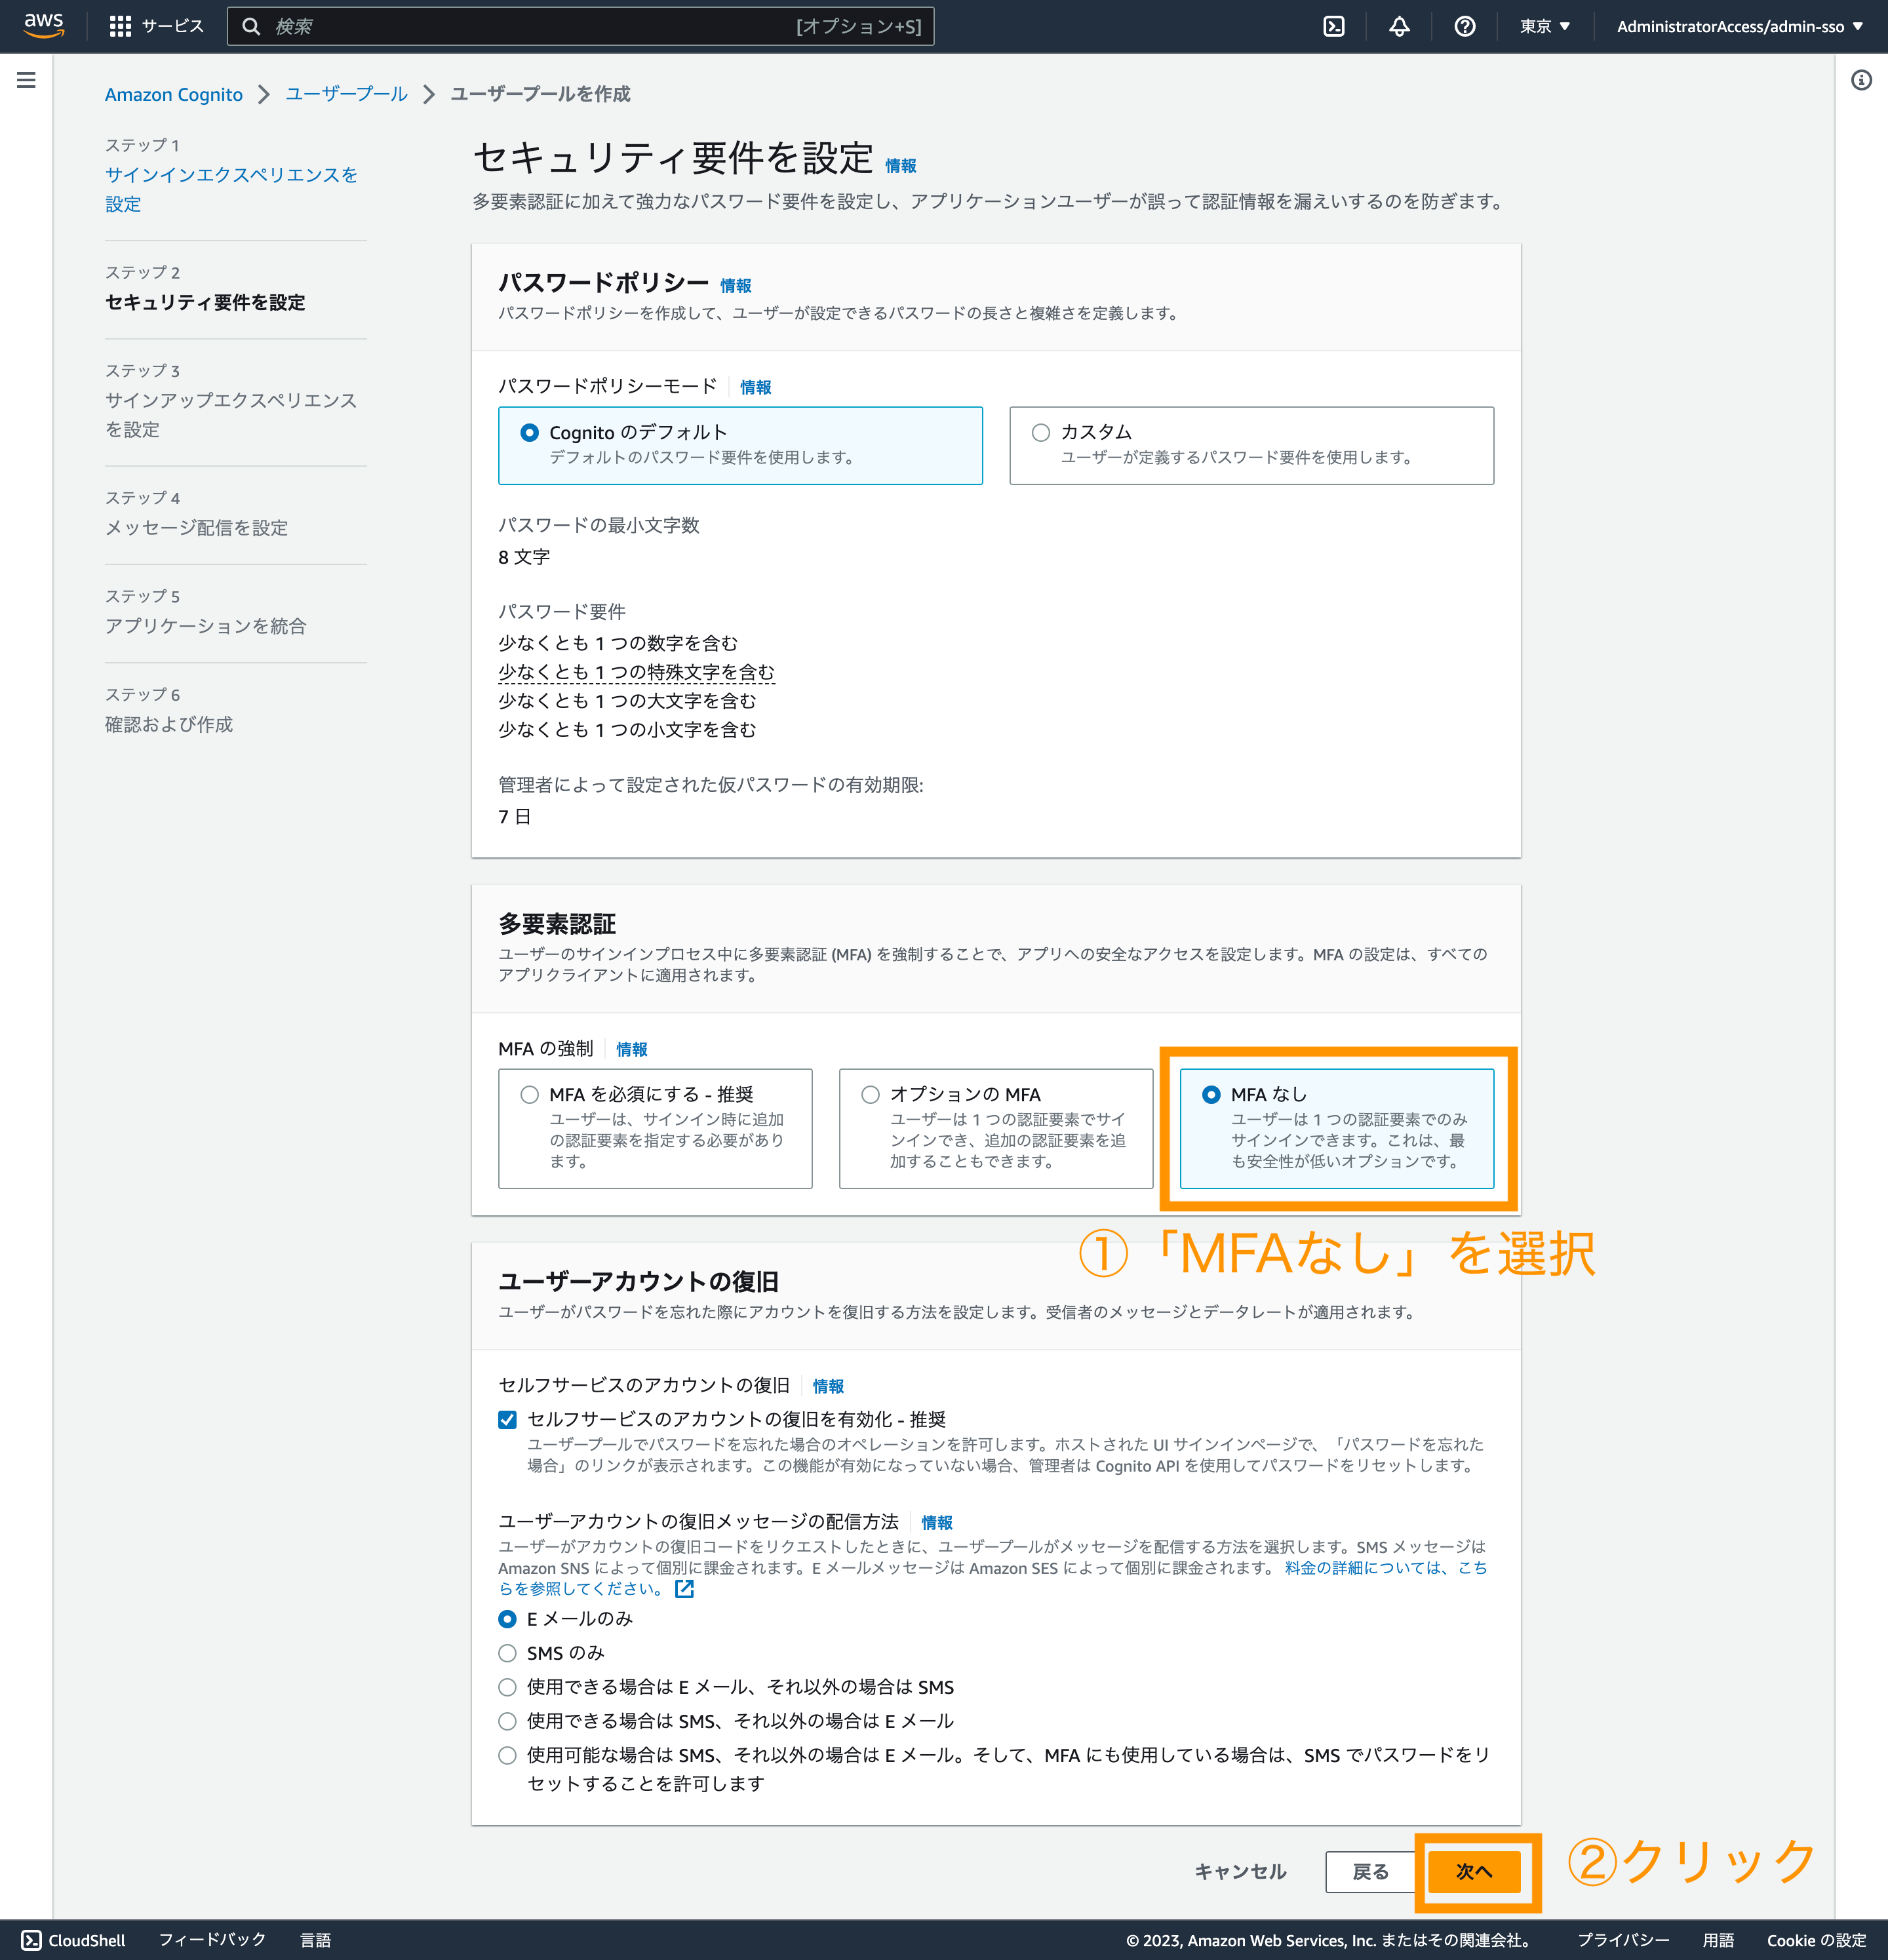Select カスタム password policy mode

(x=1041, y=432)
